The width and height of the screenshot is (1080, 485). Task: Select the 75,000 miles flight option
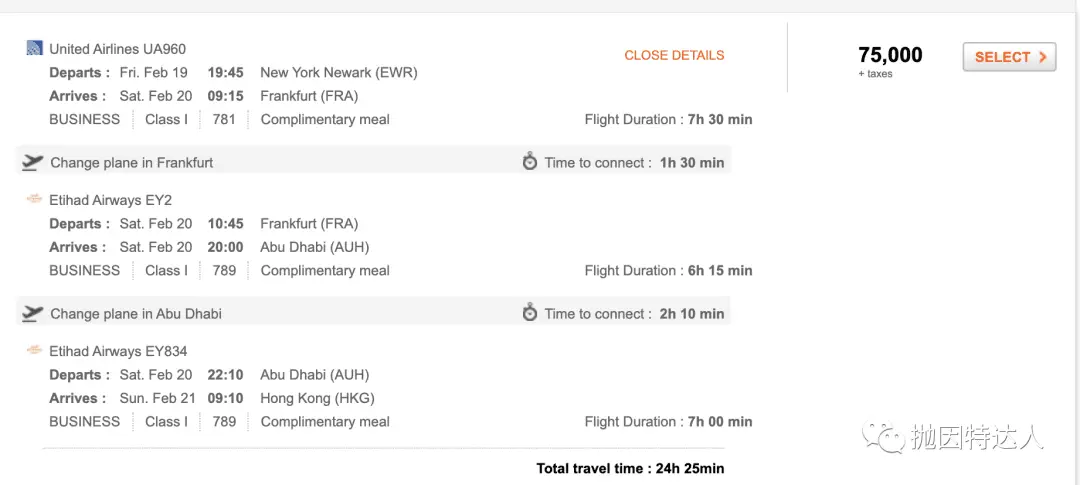coord(1009,57)
